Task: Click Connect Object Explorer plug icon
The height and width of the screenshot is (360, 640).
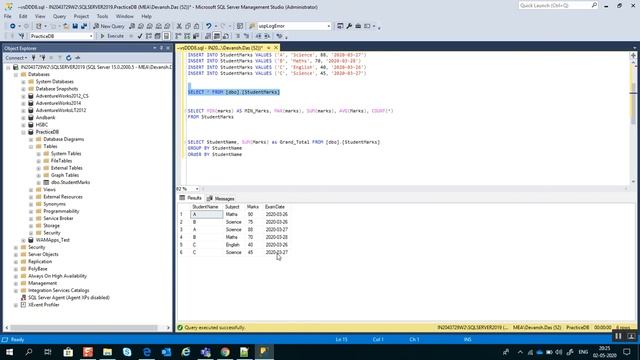Action: pos(34,58)
